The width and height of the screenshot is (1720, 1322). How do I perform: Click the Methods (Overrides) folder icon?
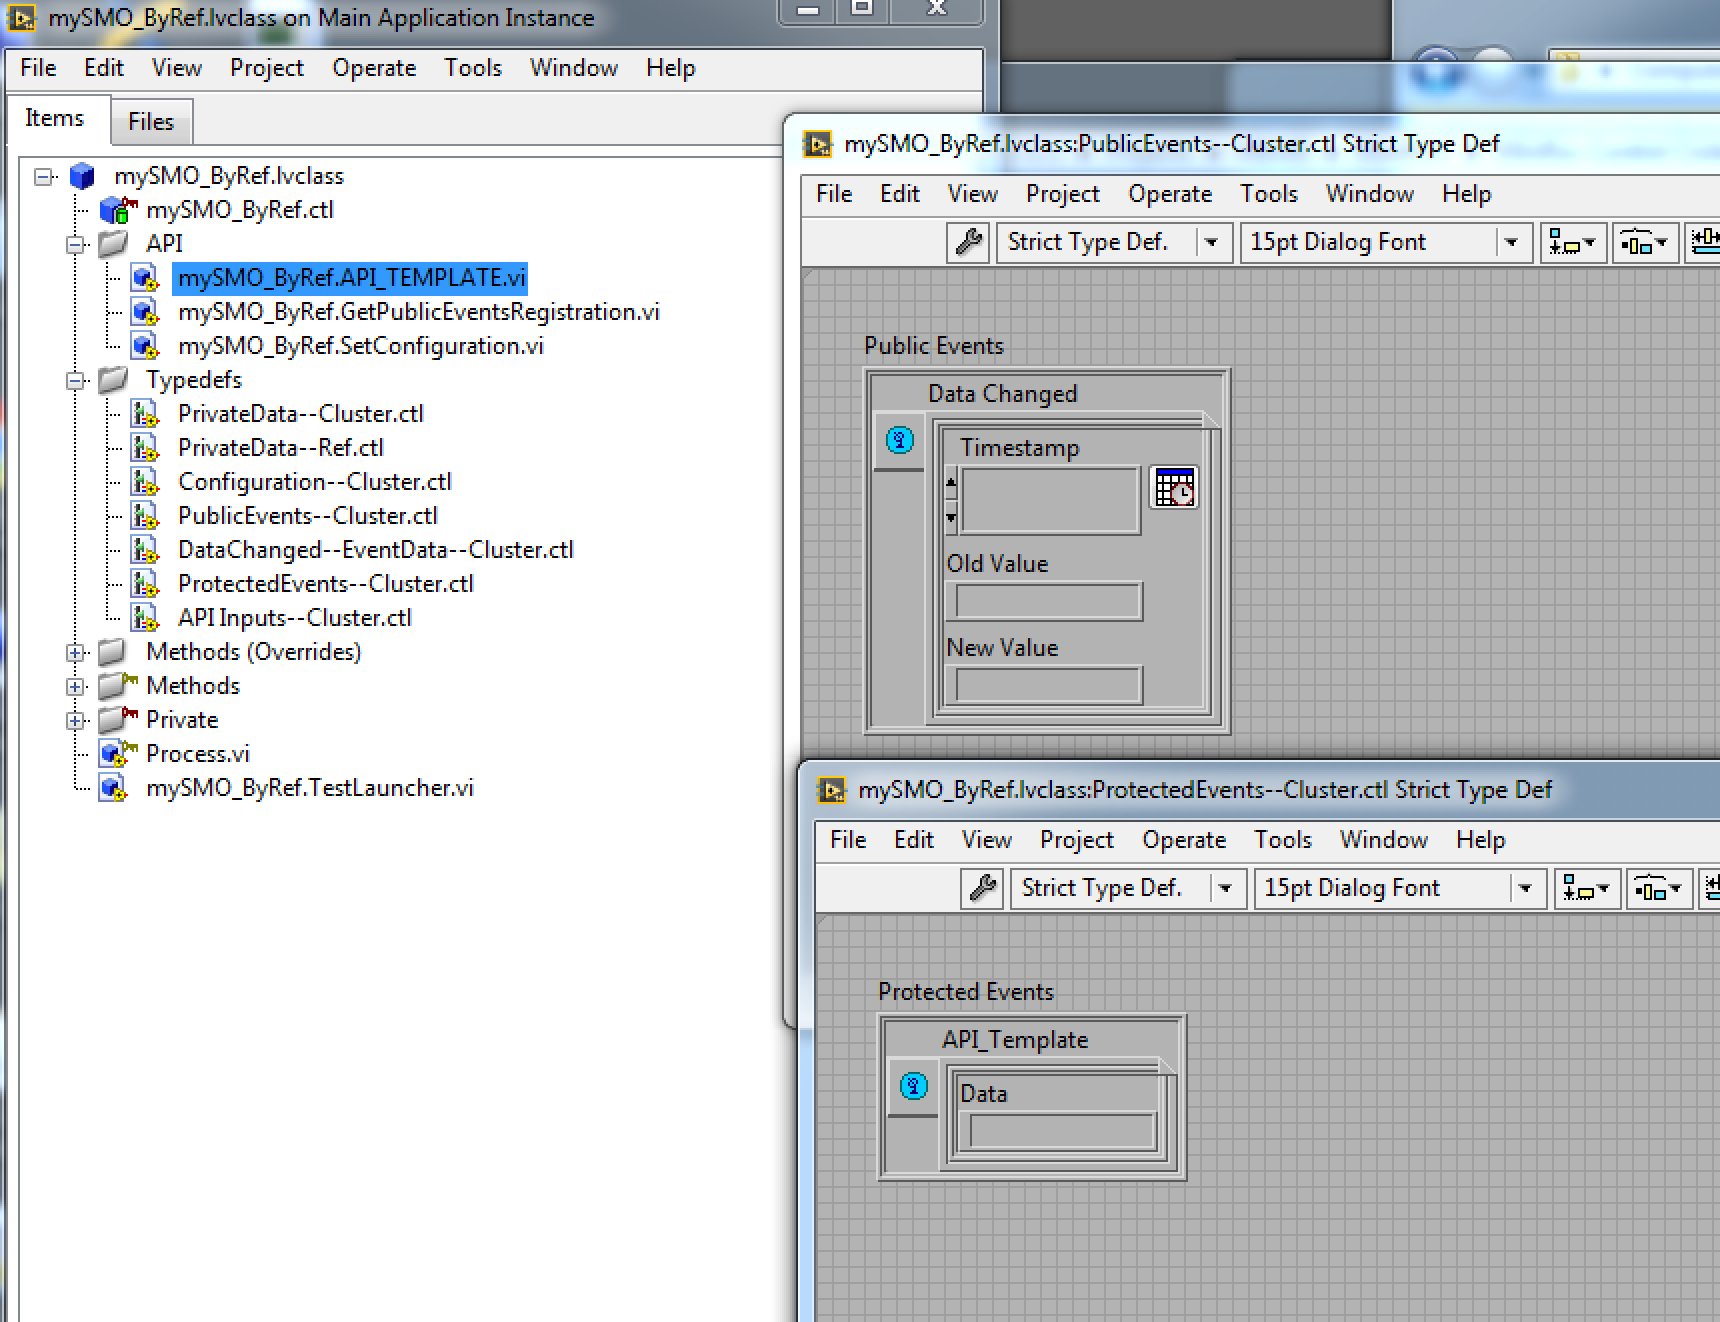(114, 652)
